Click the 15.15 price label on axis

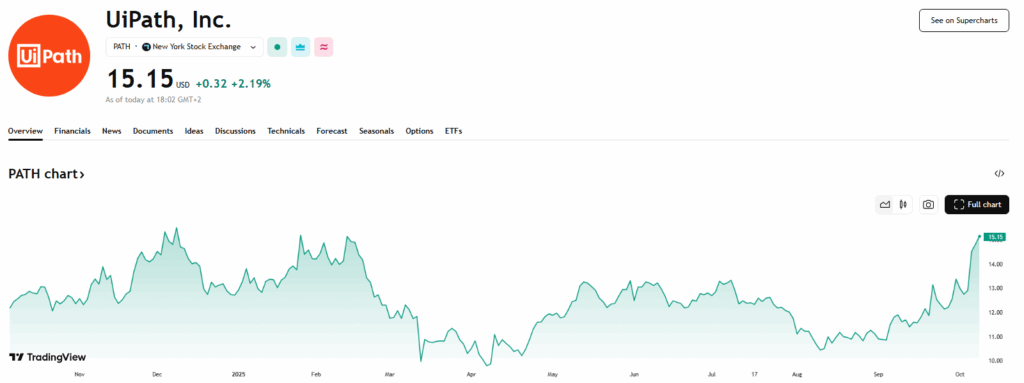tap(995, 237)
